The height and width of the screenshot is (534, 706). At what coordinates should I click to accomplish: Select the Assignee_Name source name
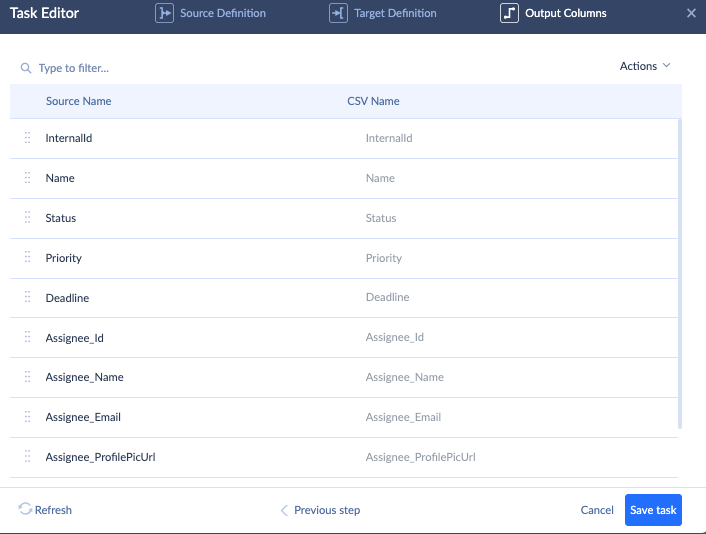click(x=84, y=377)
